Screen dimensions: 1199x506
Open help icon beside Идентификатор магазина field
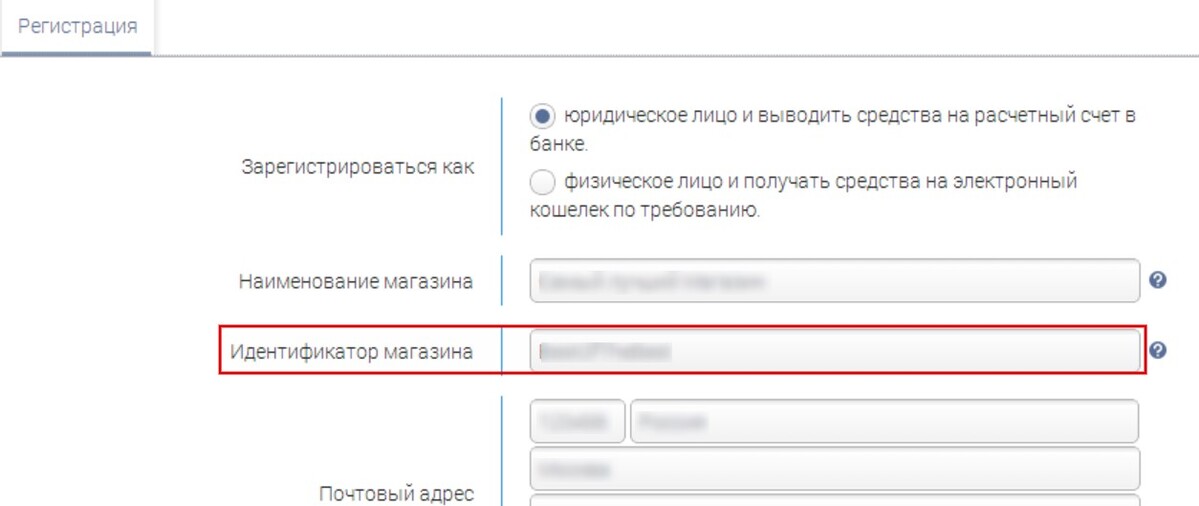[1158, 350]
